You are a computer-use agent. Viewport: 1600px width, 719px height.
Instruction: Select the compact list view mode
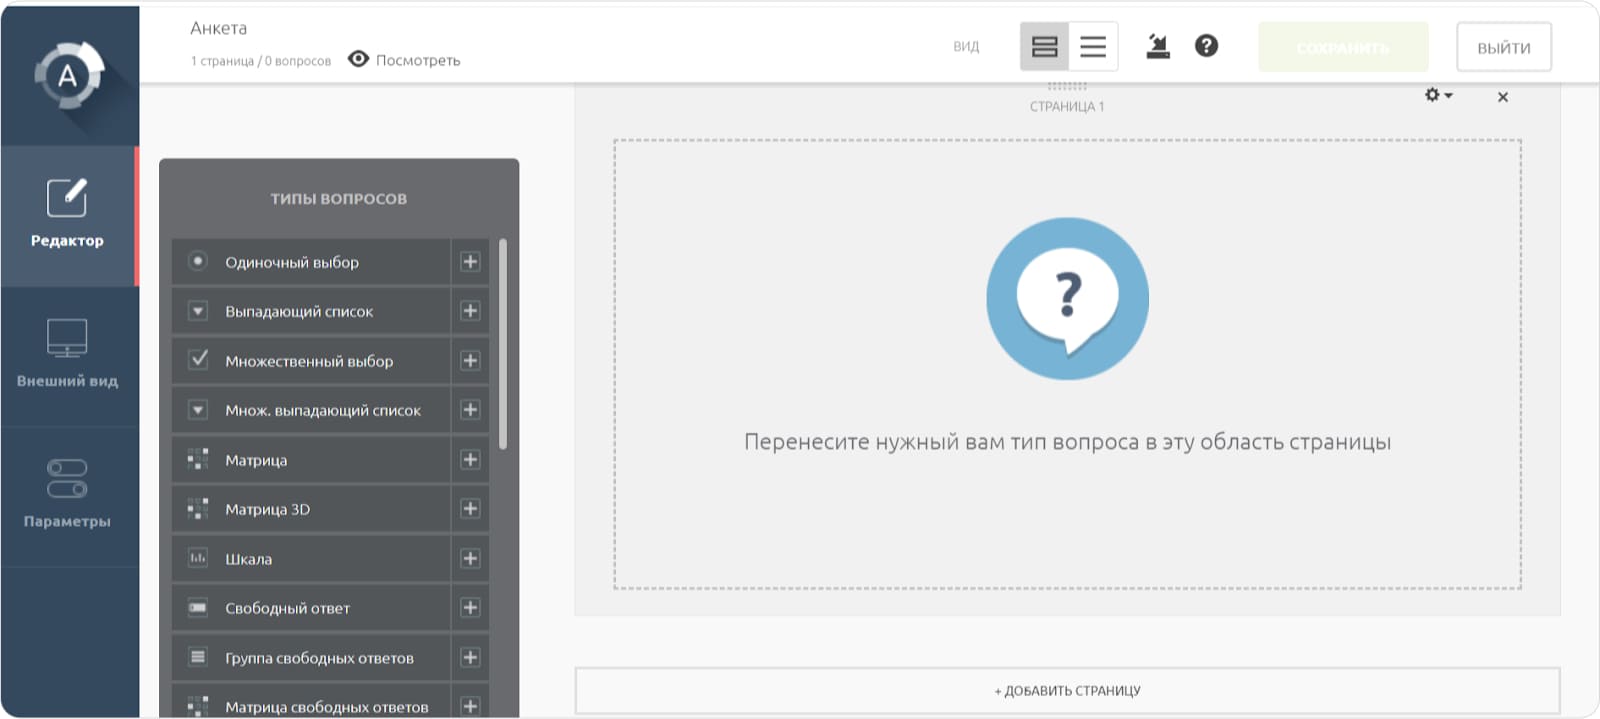(x=1093, y=46)
